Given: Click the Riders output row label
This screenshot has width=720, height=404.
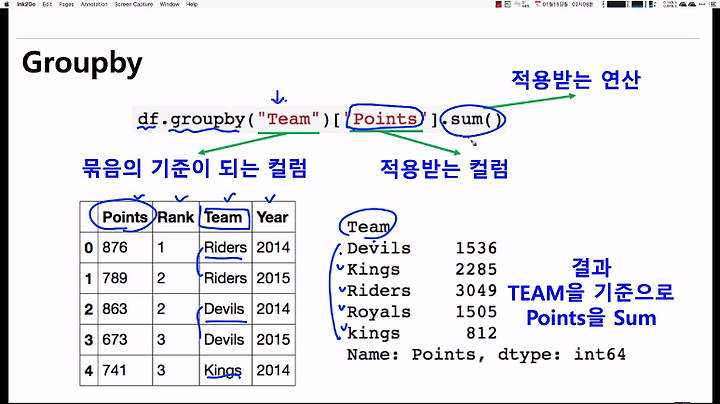Looking at the screenshot, I should coord(379,291).
